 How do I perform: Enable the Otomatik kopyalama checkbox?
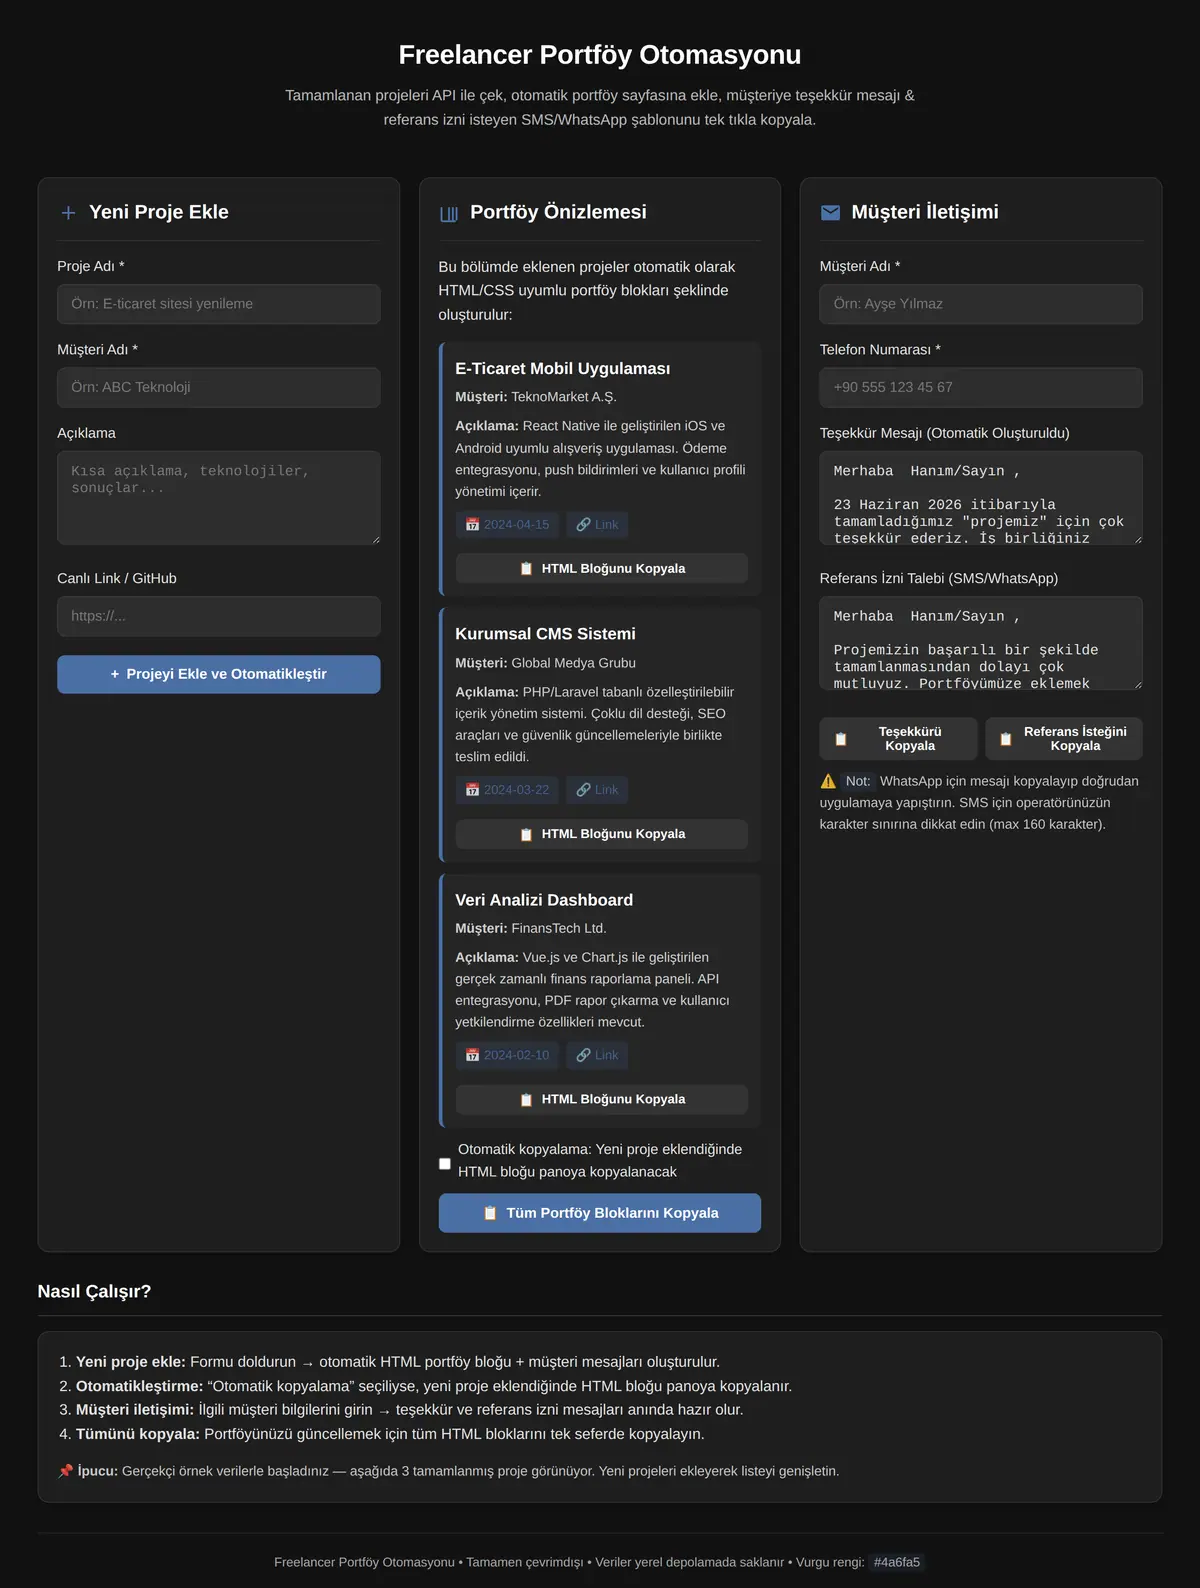(445, 1163)
